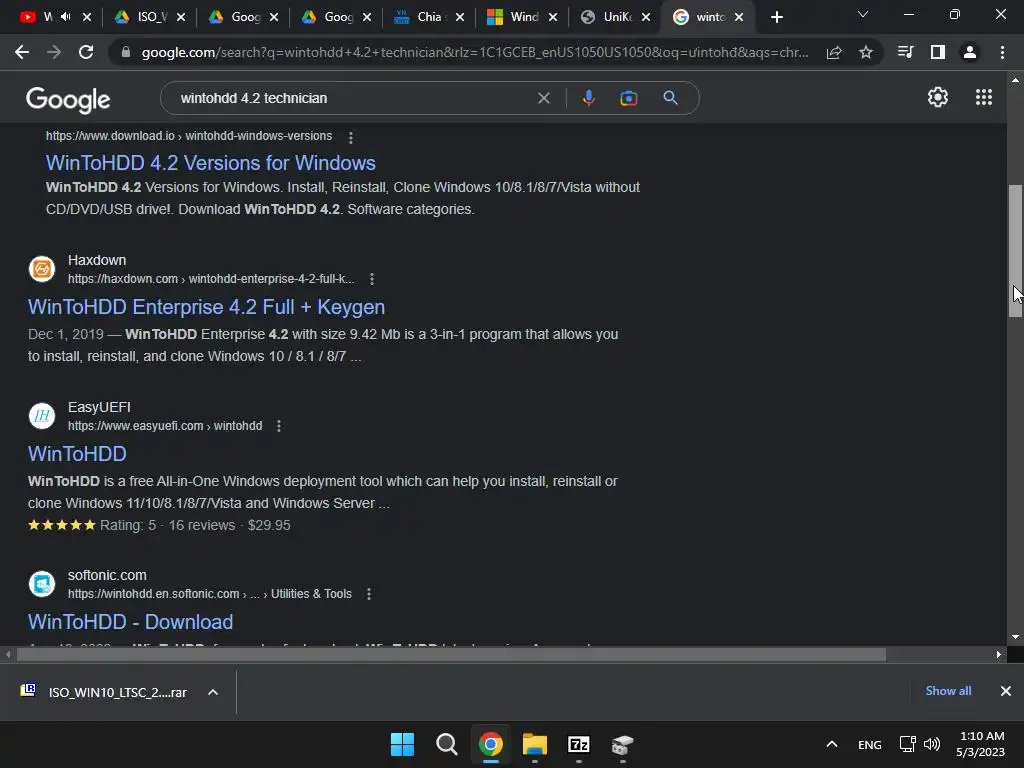Clear the Google search box text
The height and width of the screenshot is (768, 1024).
coord(543,98)
